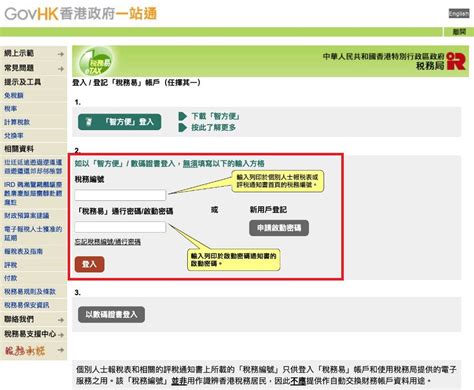The height and width of the screenshot is (390, 474).
Task: Open the 評稅 sidebar link
Action: 11,265
